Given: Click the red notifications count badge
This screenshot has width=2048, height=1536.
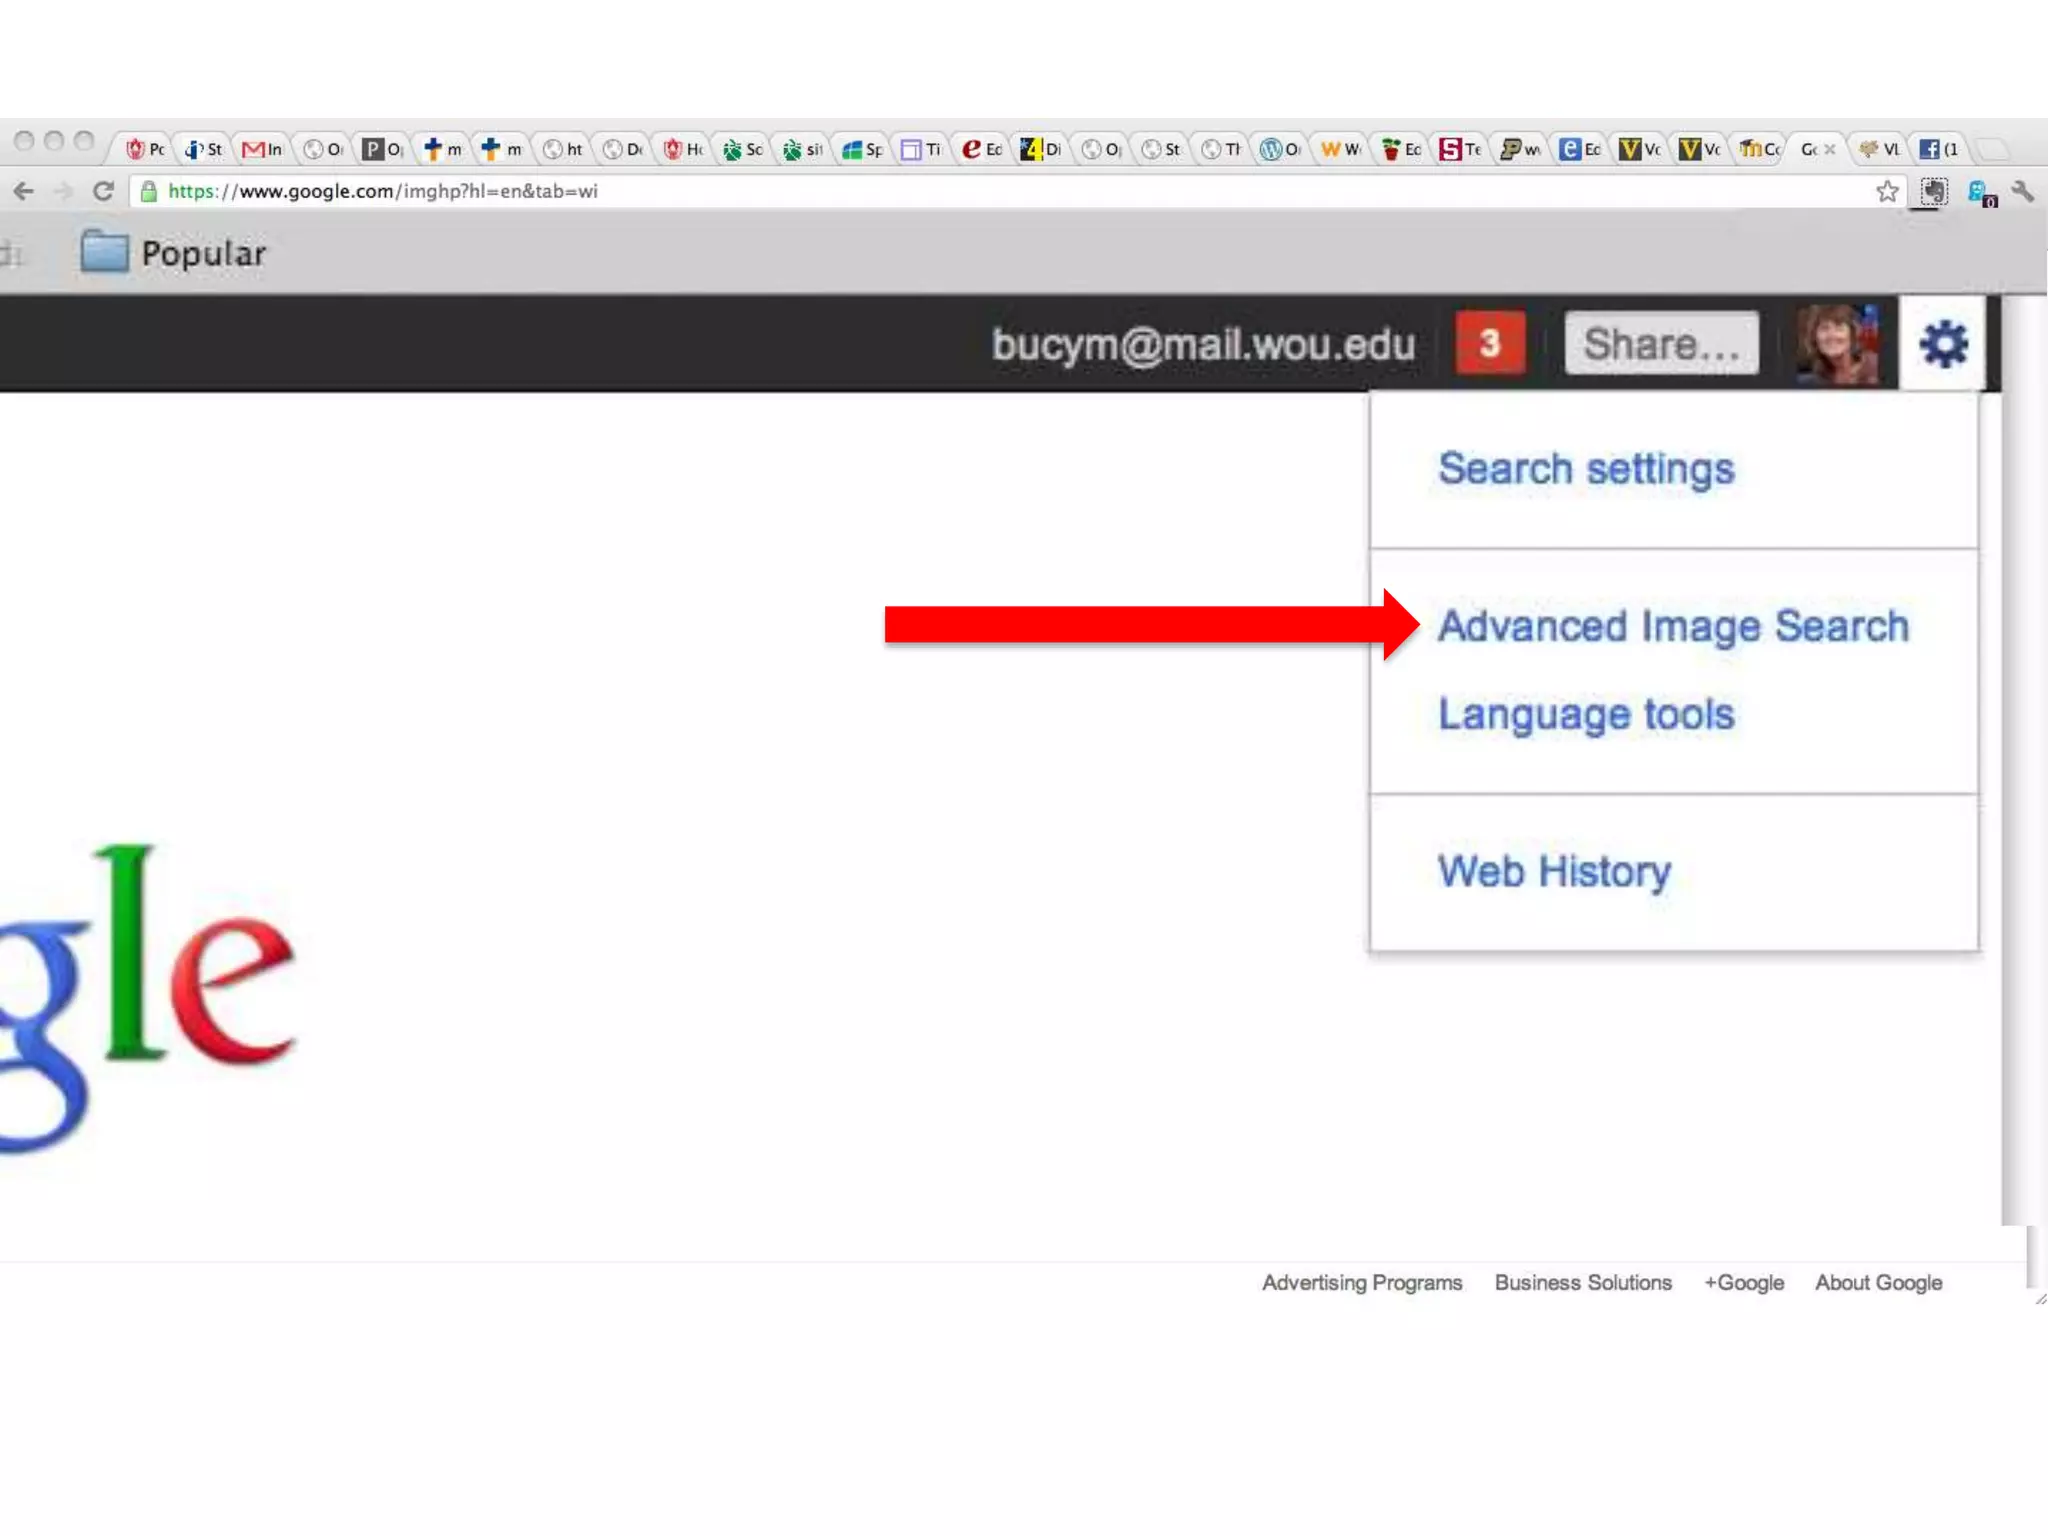Looking at the screenshot, I should click(1490, 343).
